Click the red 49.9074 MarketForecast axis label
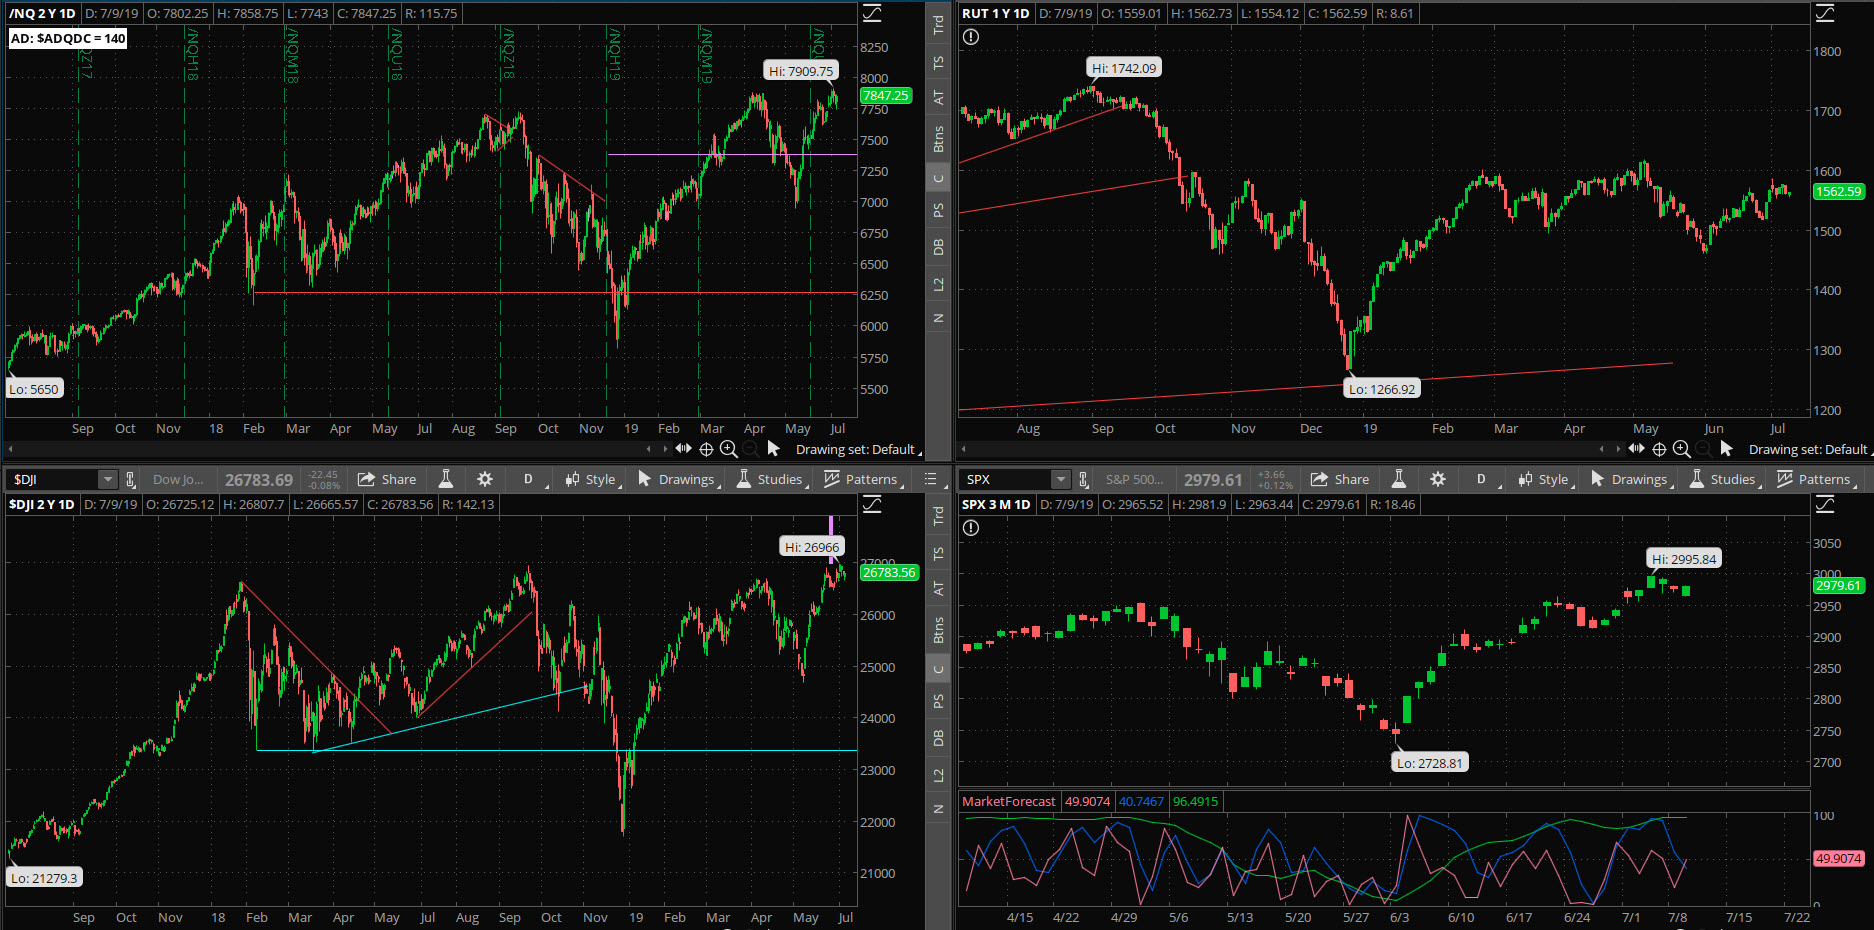The width and height of the screenshot is (1874, 930). [1838, 858]
